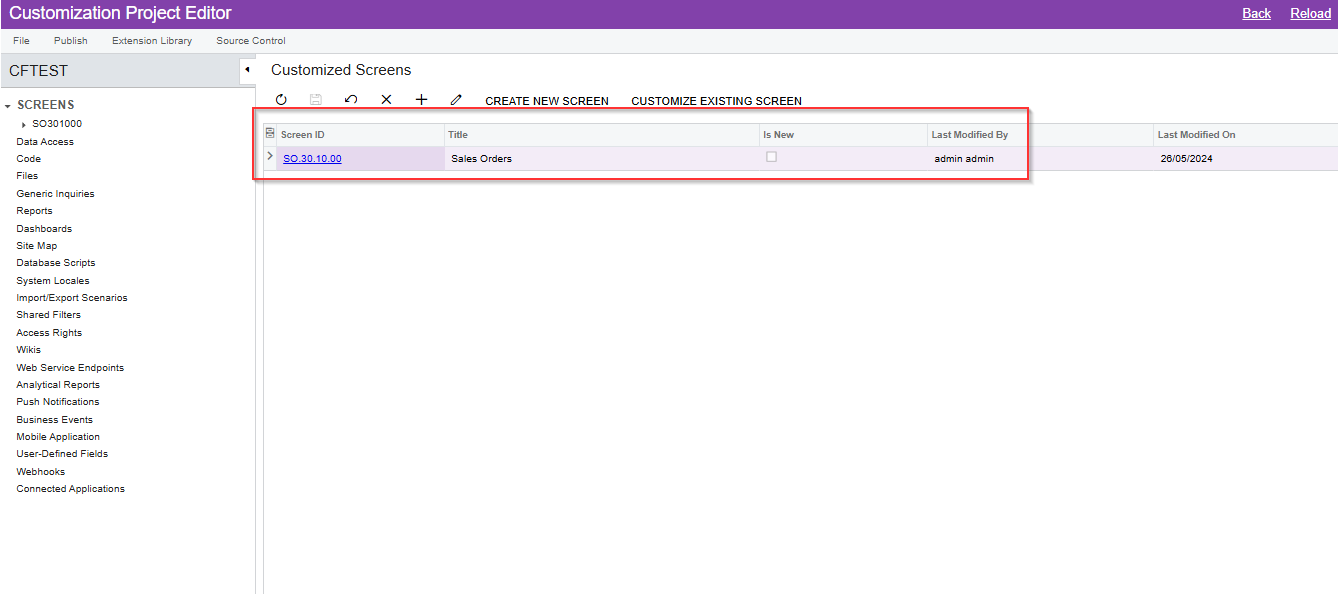1338x594 pixels.
Task: Click the Save disk icon
Action: [316, 100]
